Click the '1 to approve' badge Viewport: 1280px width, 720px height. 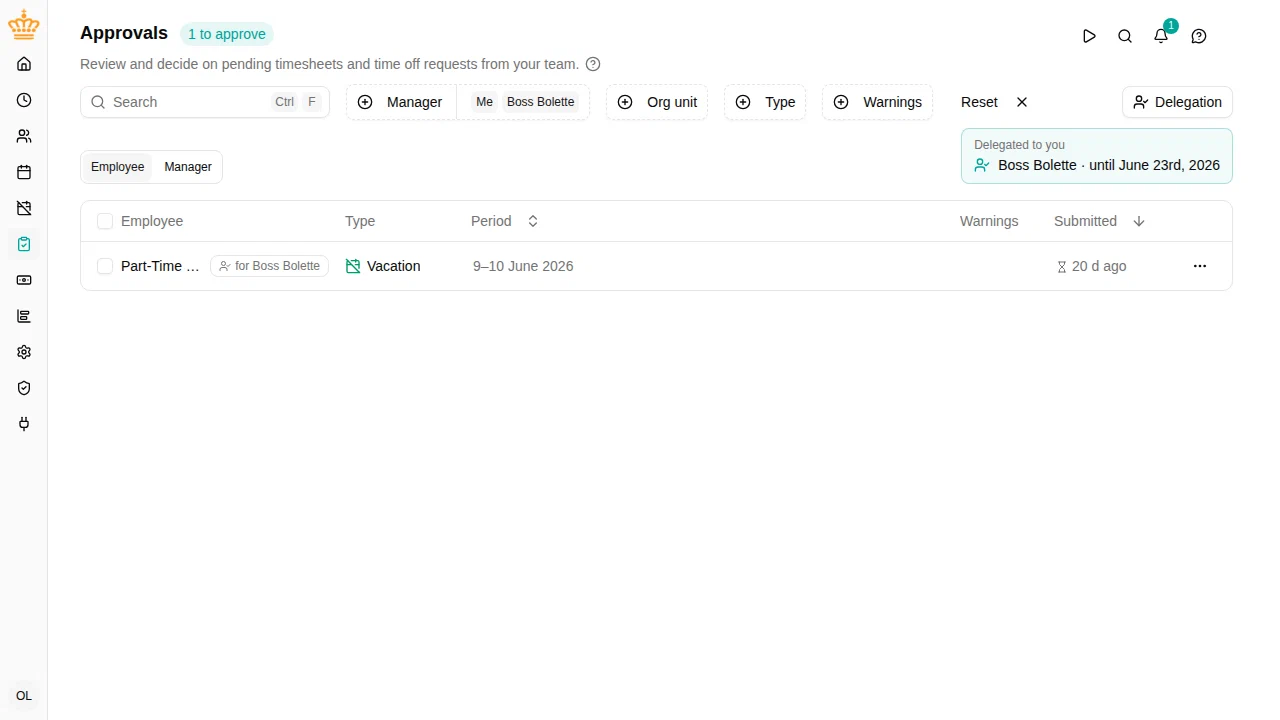pyautogui.click(x=227, y=34)
